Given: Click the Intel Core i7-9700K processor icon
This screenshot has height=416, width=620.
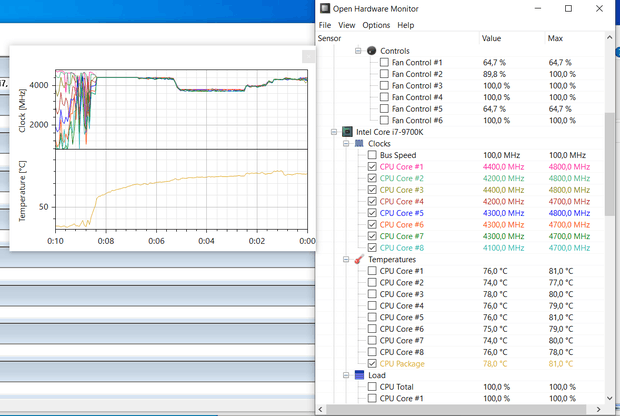Looking at the screenshot, I should (347, 131).
